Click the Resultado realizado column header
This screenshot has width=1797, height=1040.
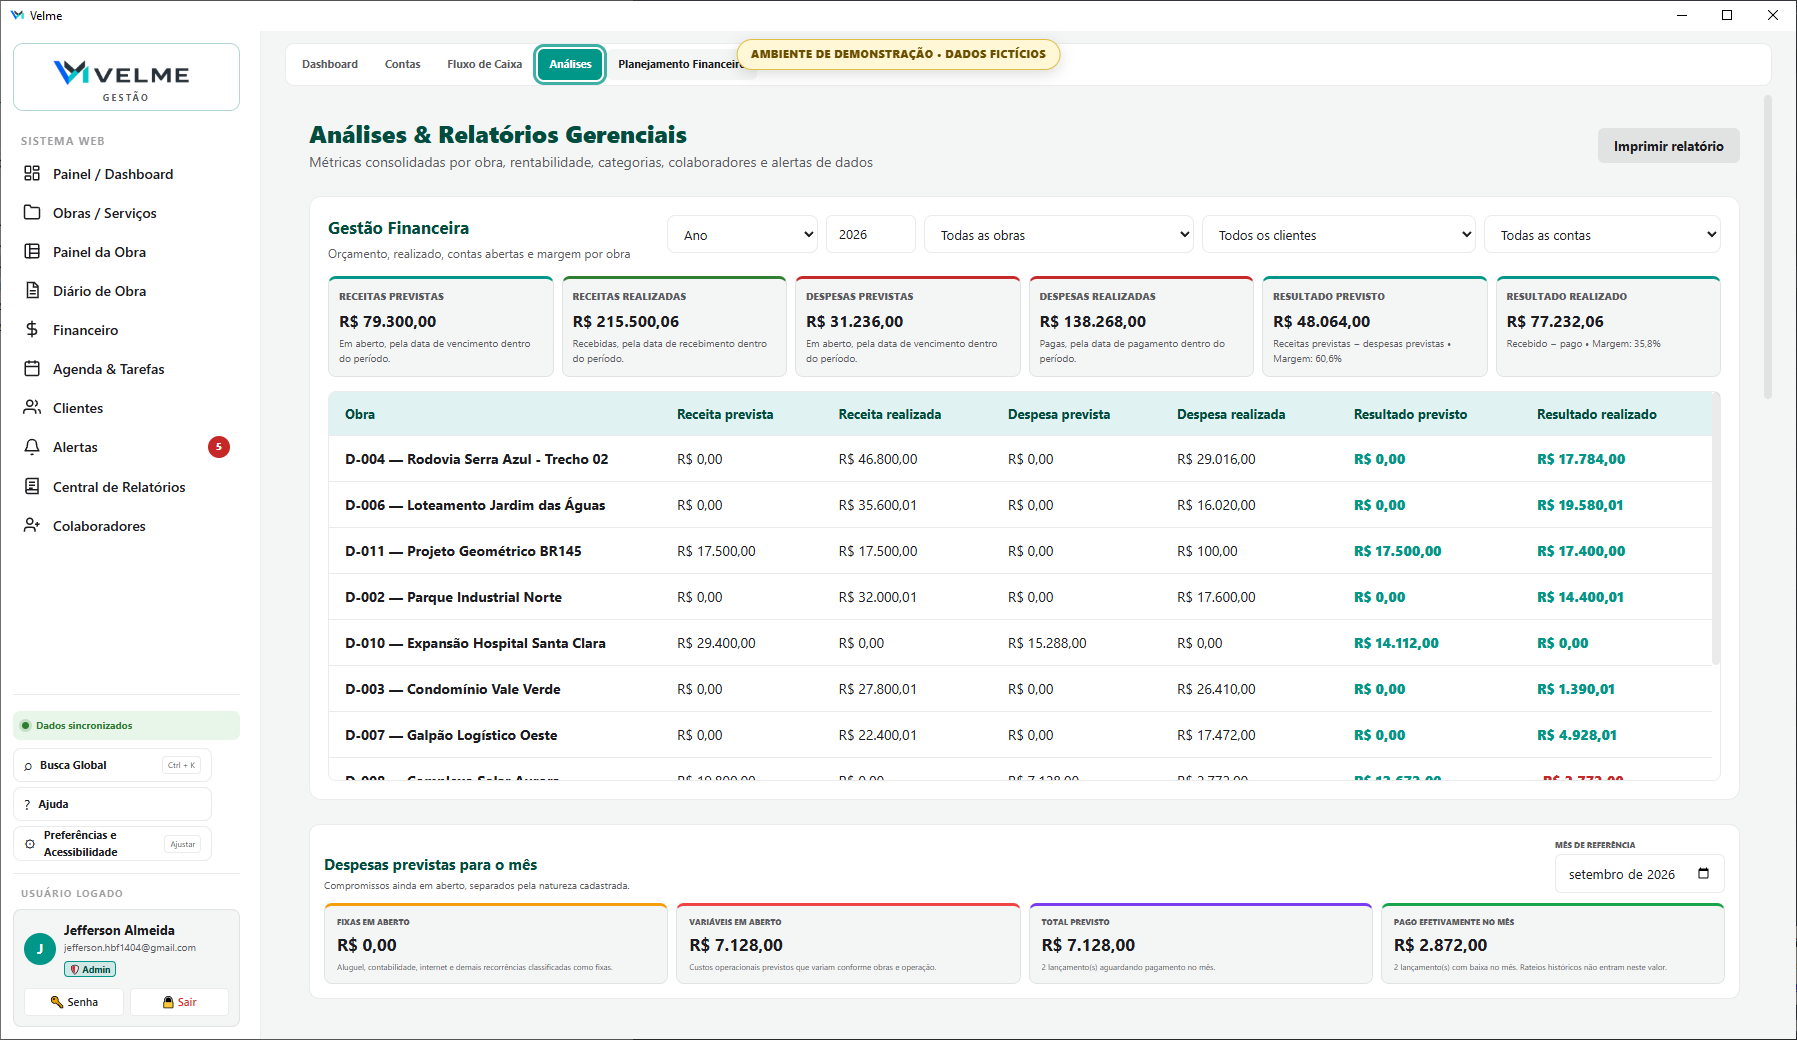[x=1596, y=414]
